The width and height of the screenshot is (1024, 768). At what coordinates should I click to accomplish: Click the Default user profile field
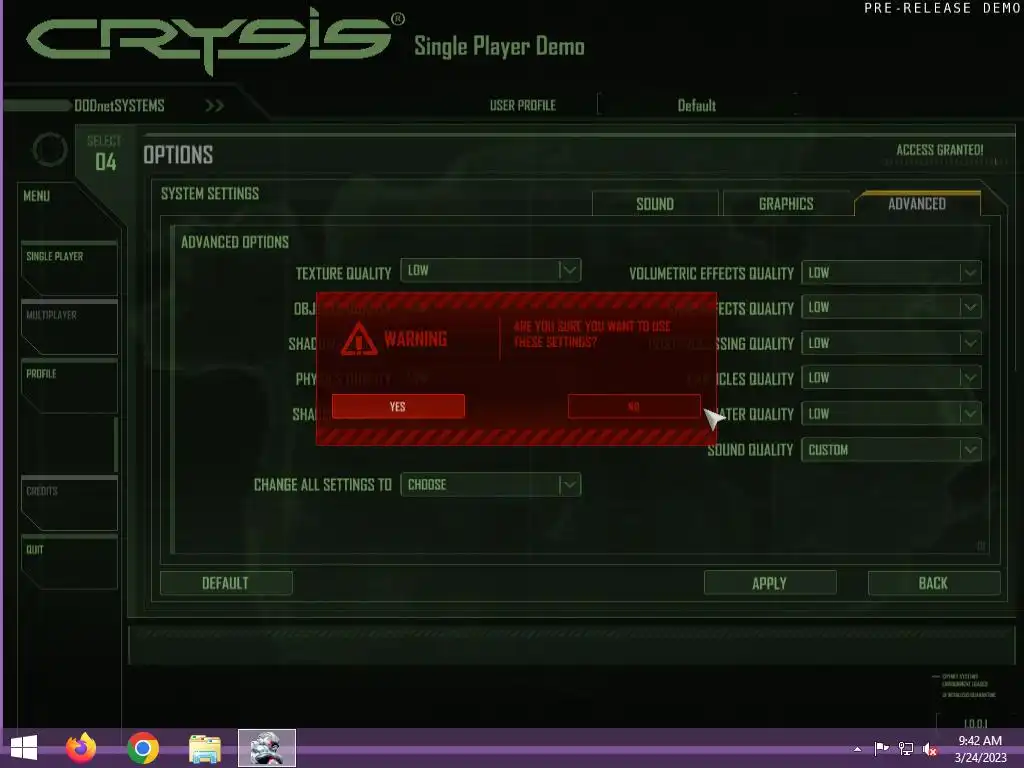tap(697, 105)
